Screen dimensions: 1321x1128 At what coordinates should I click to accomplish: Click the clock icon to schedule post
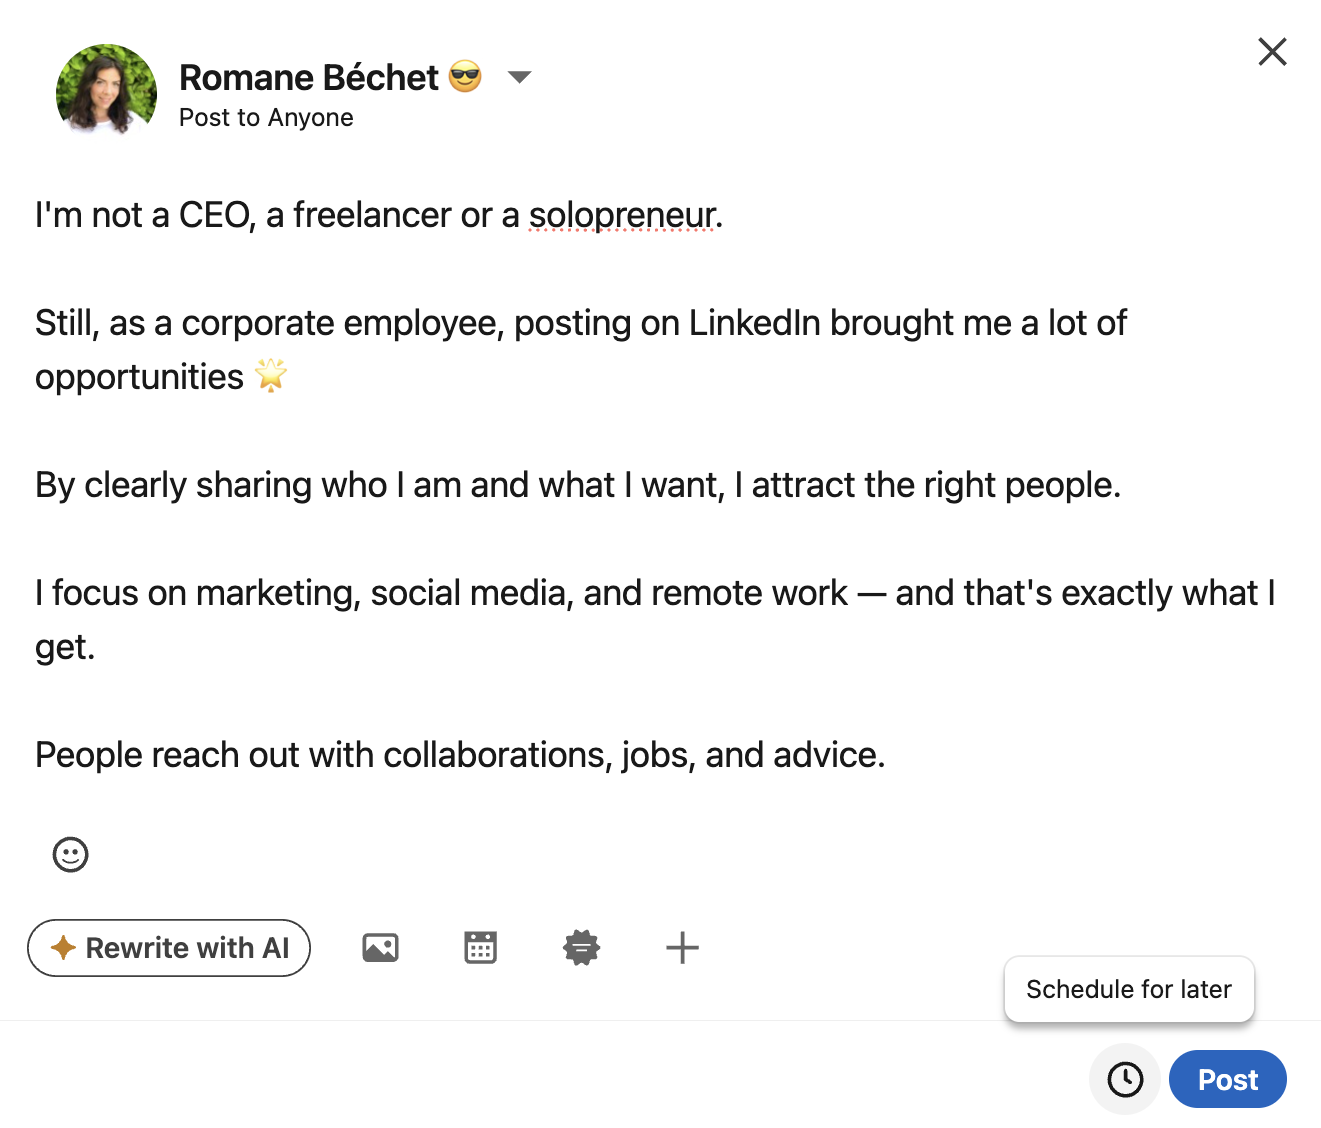pos(1125,1080)
